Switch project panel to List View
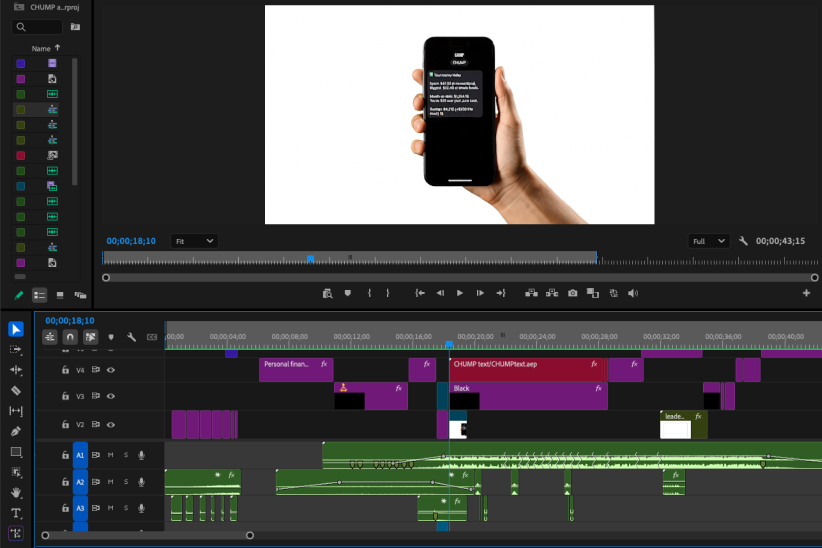This screenshot has width=822, height=548. point(39,295)
